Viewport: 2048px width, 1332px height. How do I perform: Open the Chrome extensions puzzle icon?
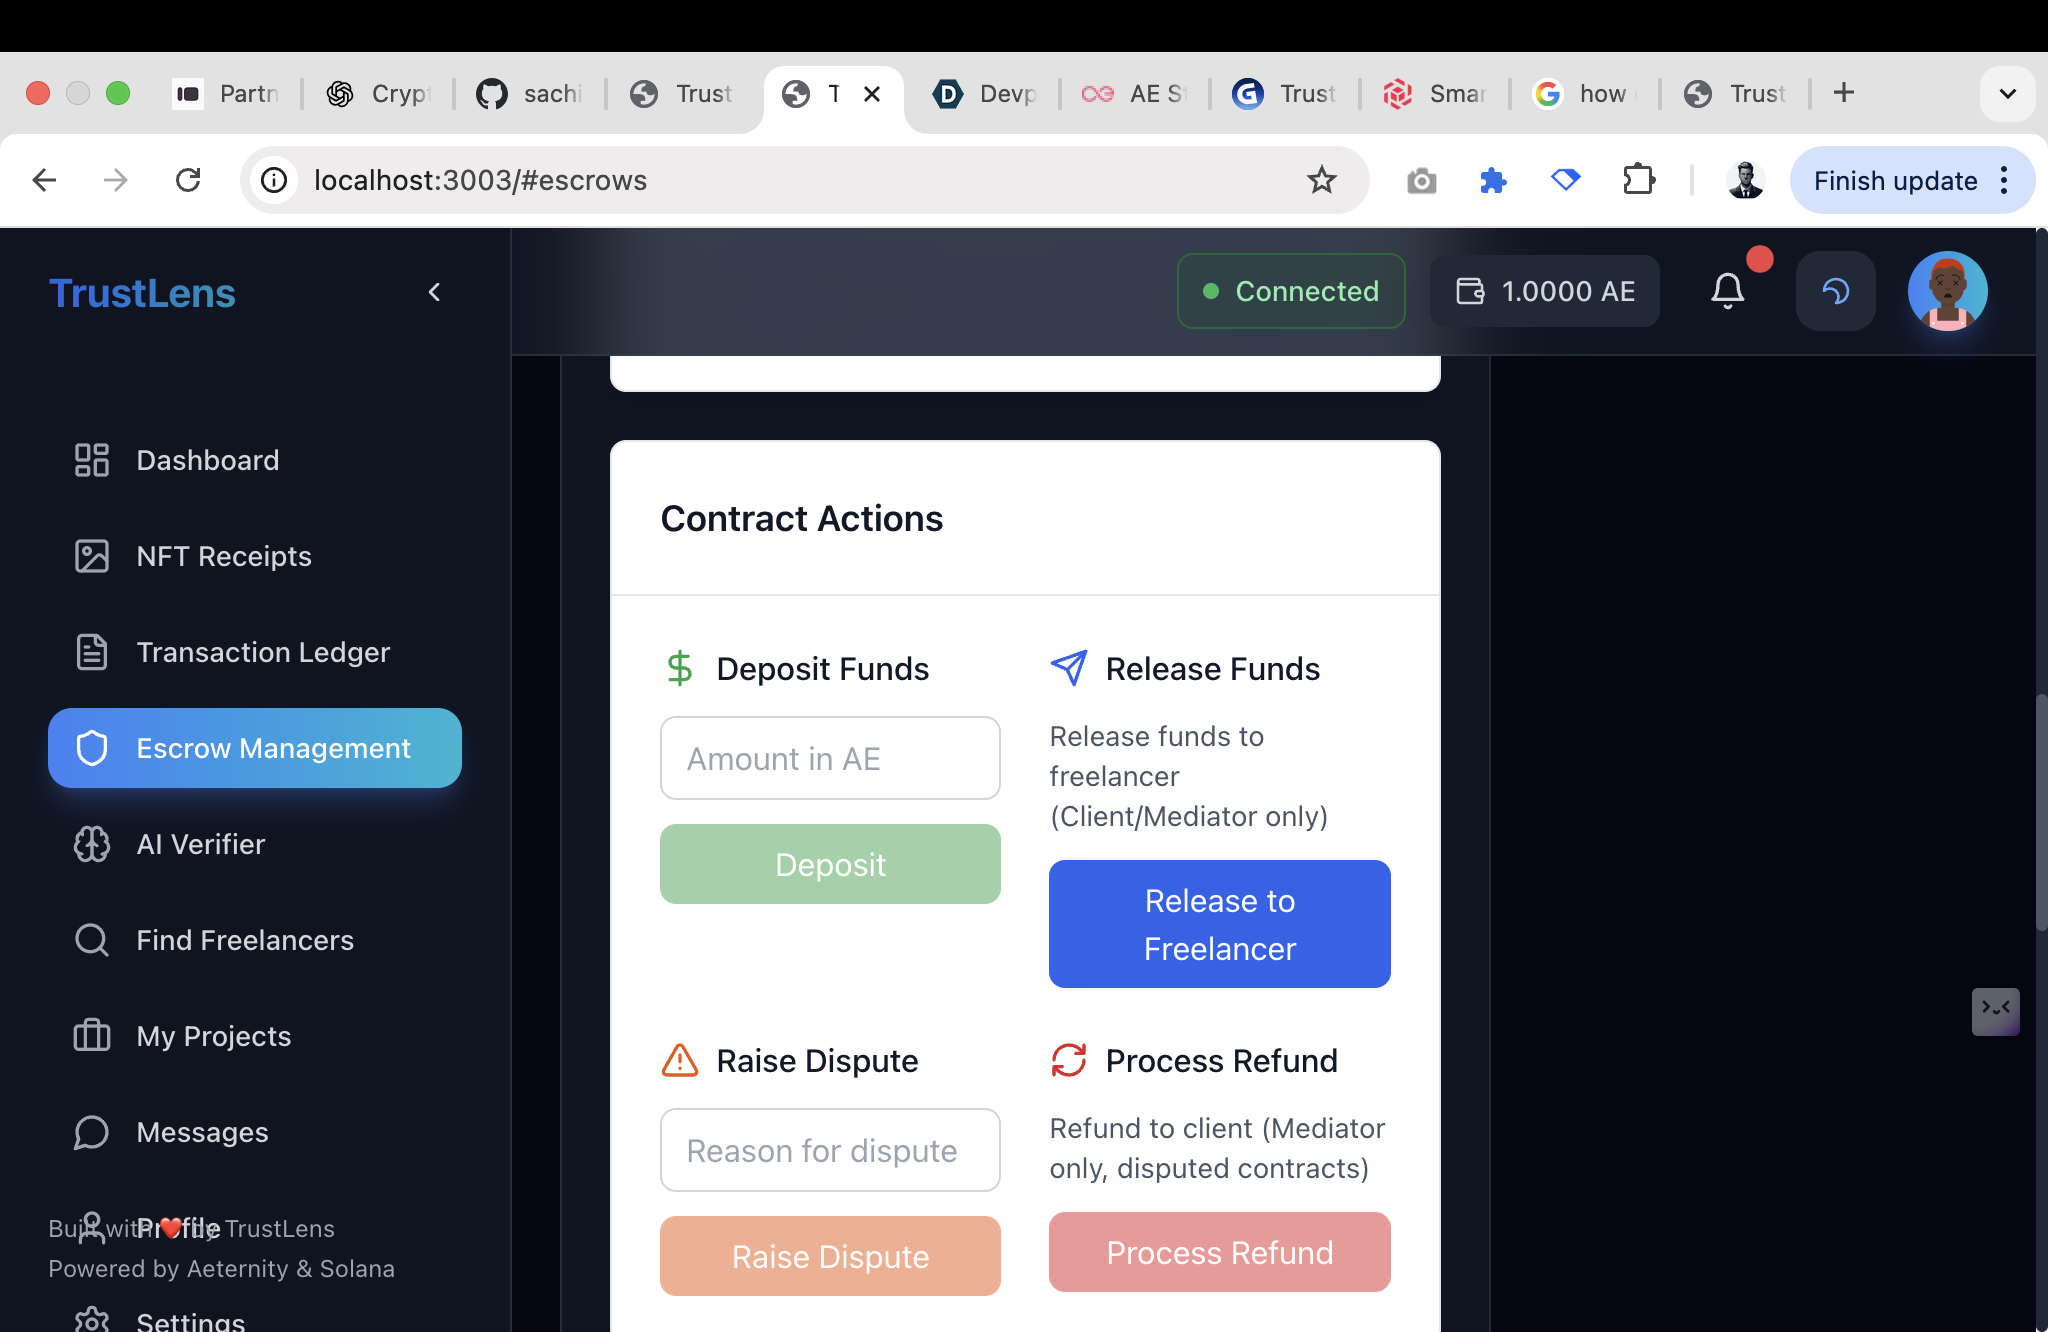[x=1638, y=180]
